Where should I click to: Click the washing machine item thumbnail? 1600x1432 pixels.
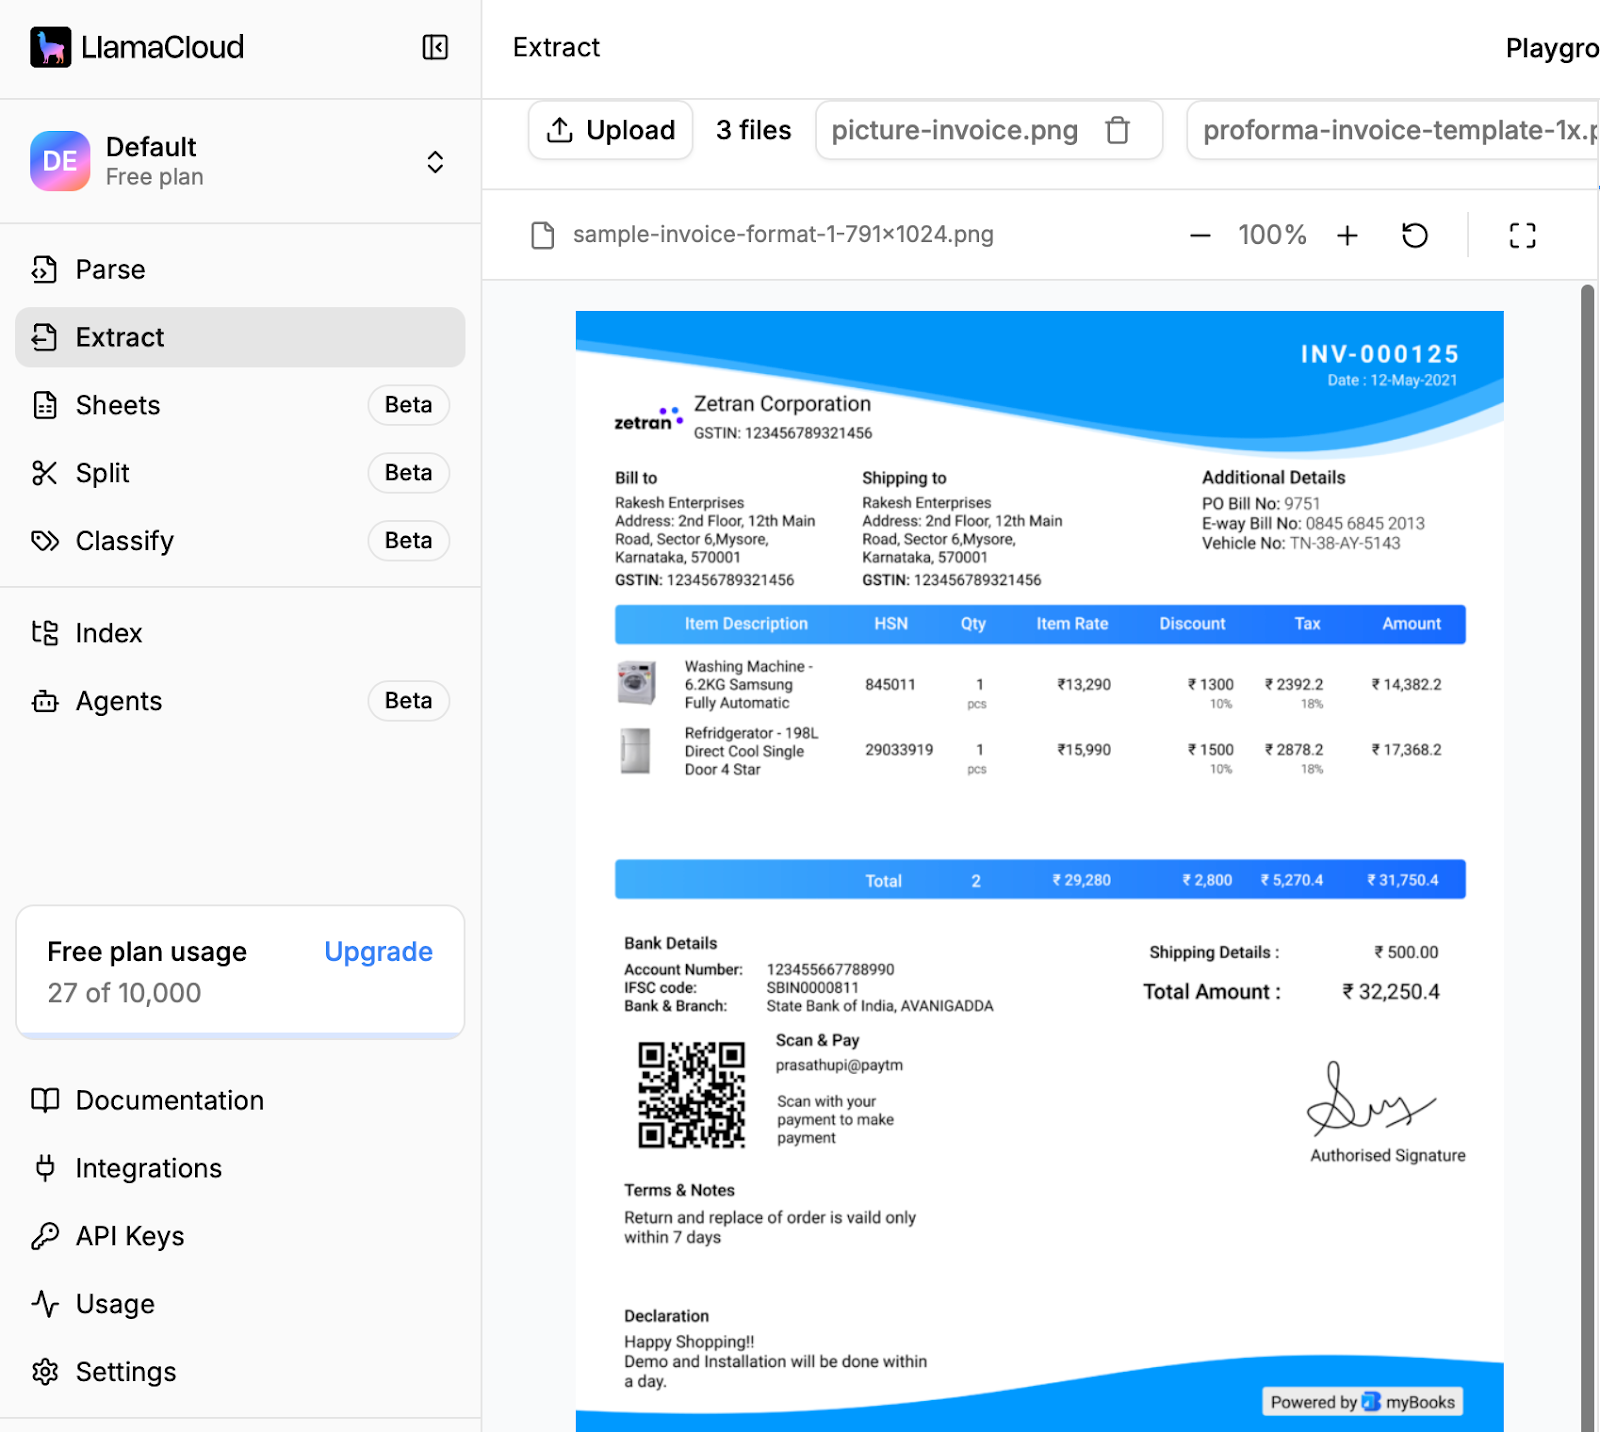pos(636,684)
